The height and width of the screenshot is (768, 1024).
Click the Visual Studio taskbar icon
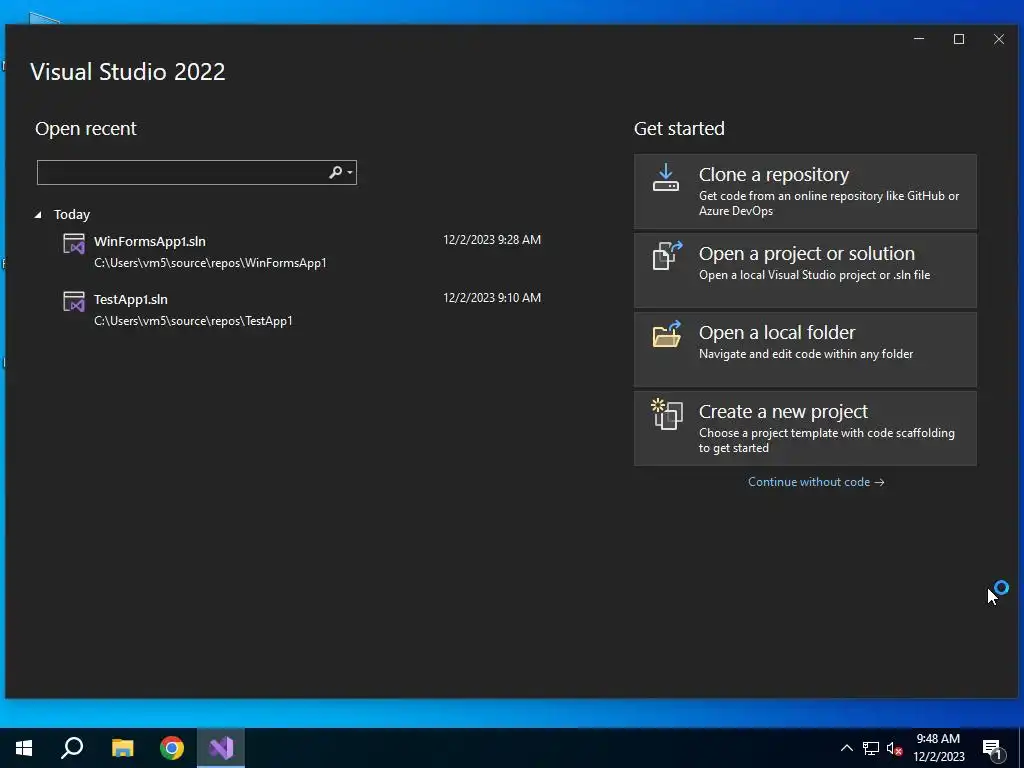[221, 748]
